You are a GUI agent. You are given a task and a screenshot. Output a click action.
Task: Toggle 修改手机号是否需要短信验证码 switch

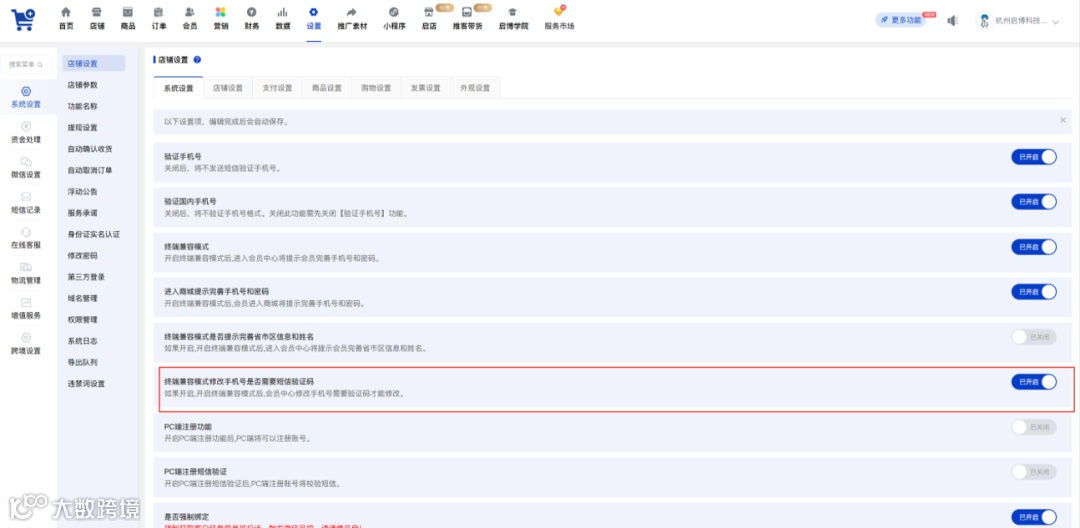pos(1033,382)
